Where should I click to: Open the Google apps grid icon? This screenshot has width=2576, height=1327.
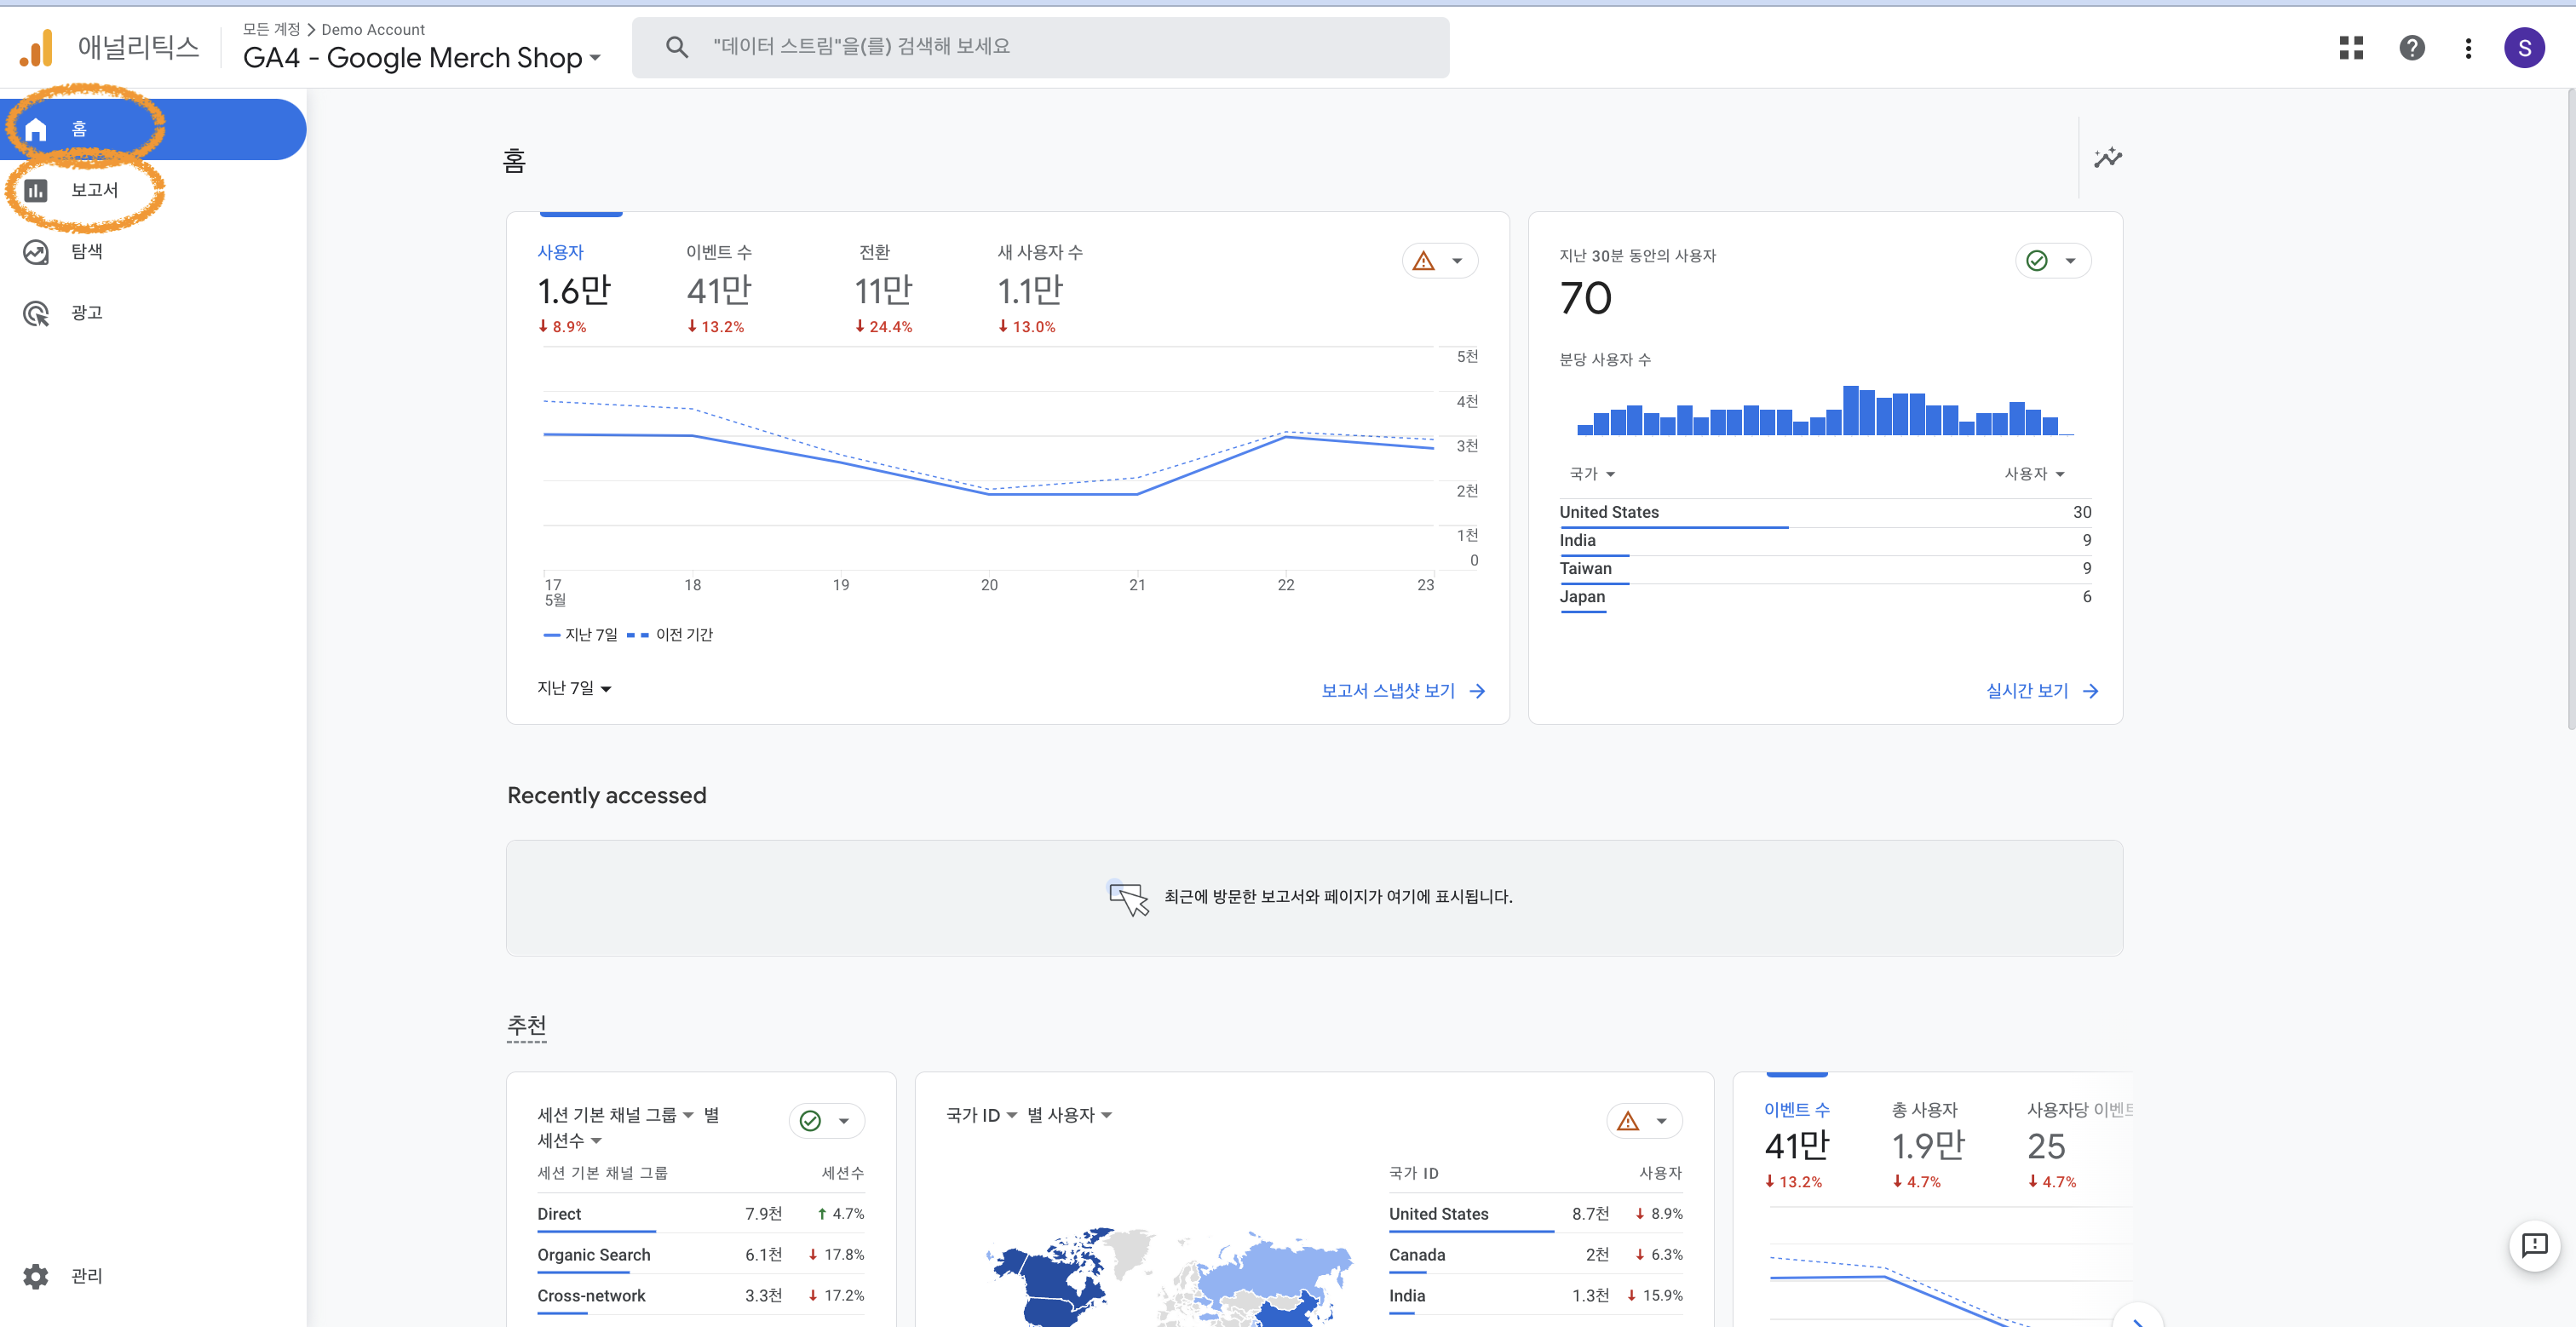click(2351, 47)
